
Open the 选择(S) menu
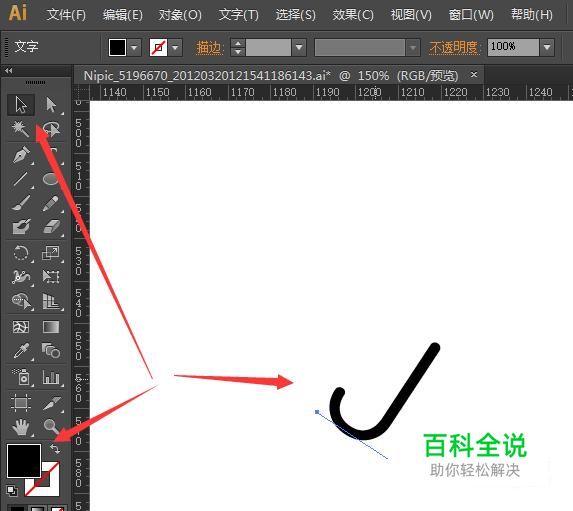point(295,15)
